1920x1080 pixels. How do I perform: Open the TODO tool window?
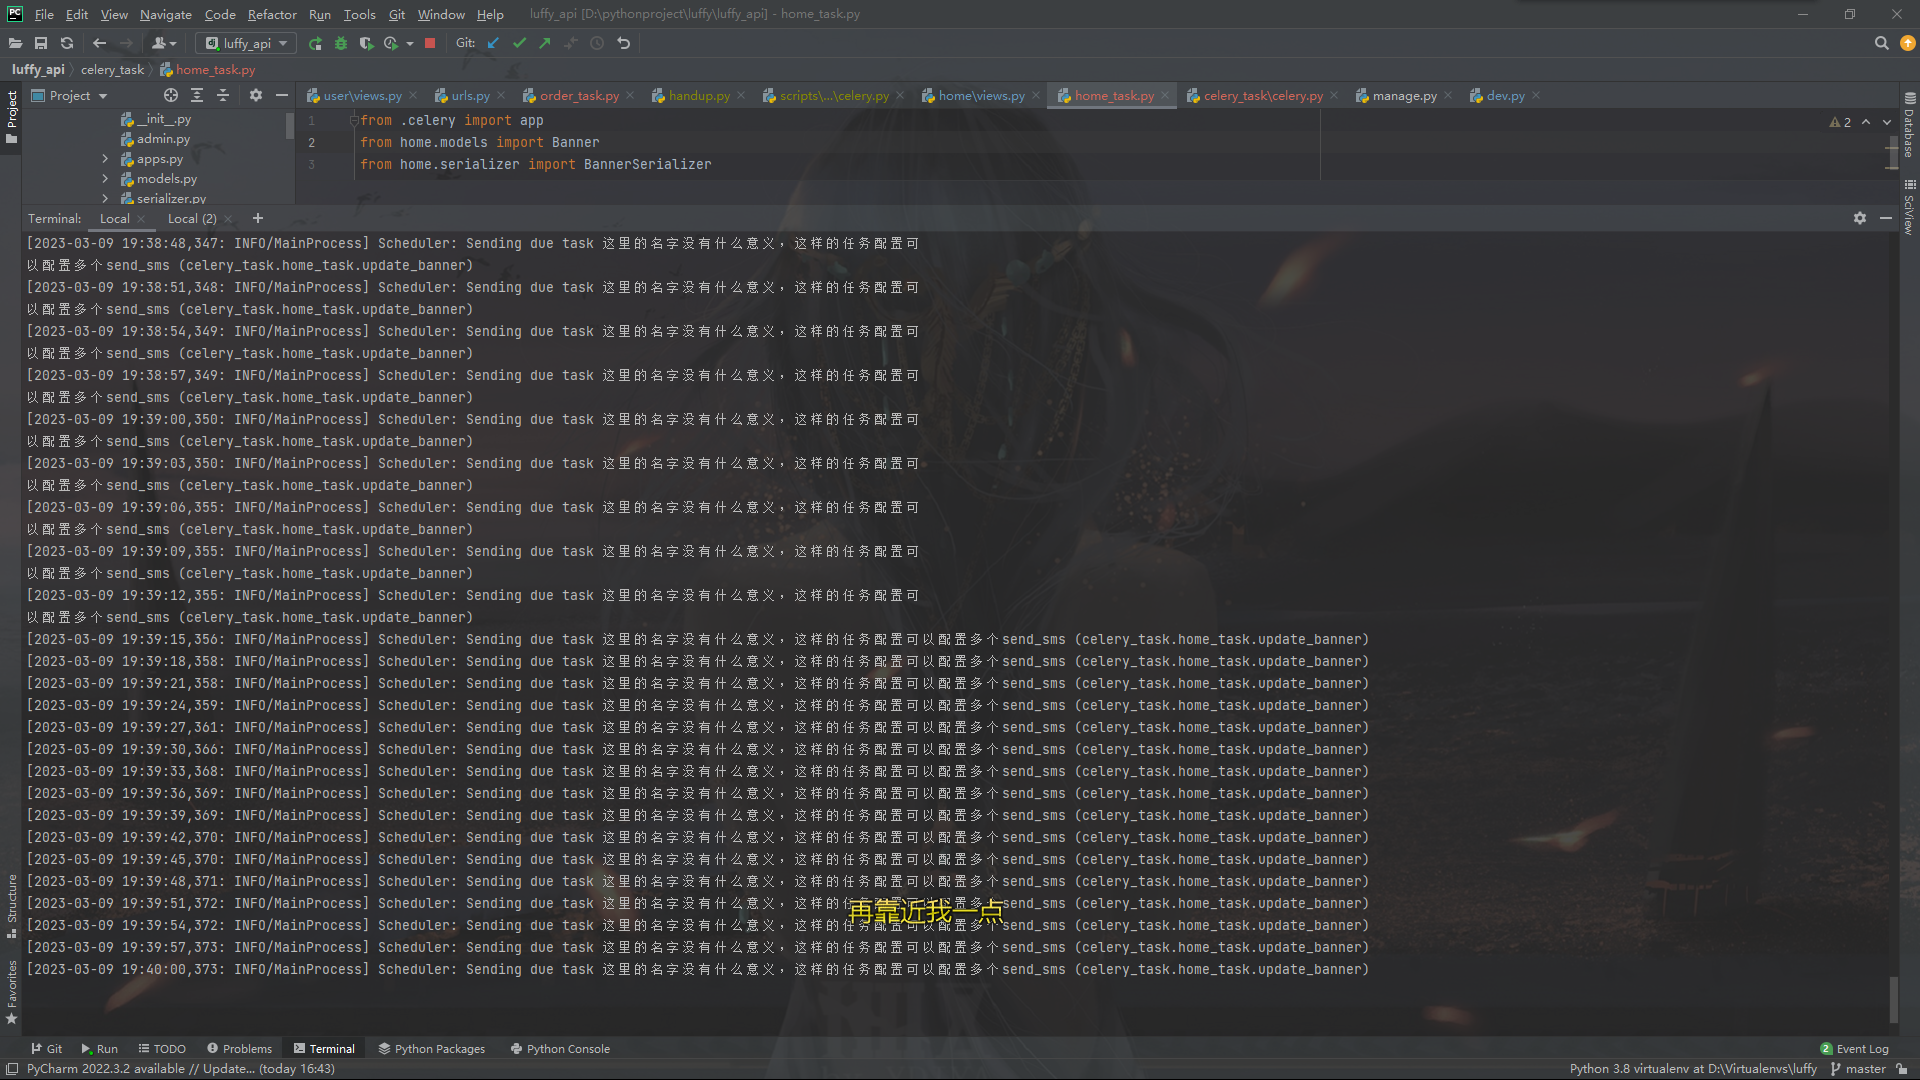point(162,1049)
